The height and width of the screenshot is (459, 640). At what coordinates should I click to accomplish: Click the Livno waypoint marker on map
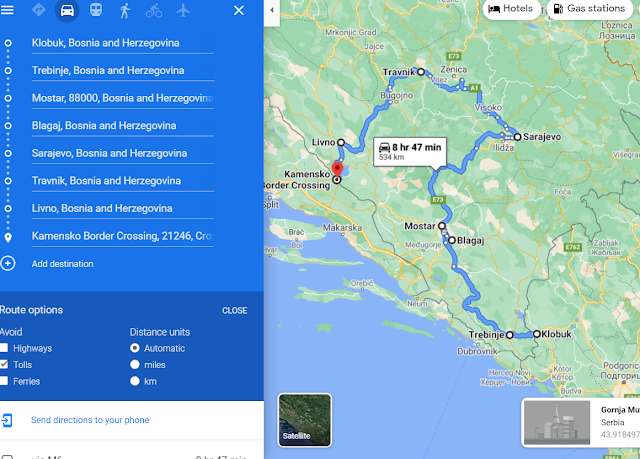tap(341, 142)
